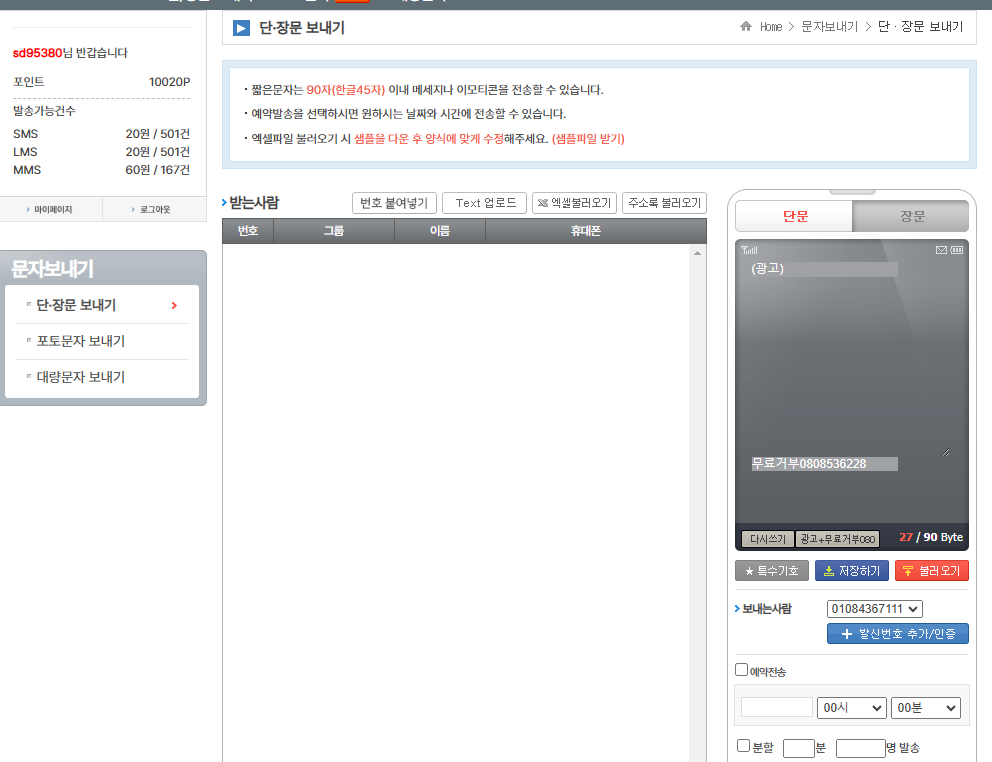
Task: Expand the 00시 hour dropdown
Action: [x=851, y=708]
